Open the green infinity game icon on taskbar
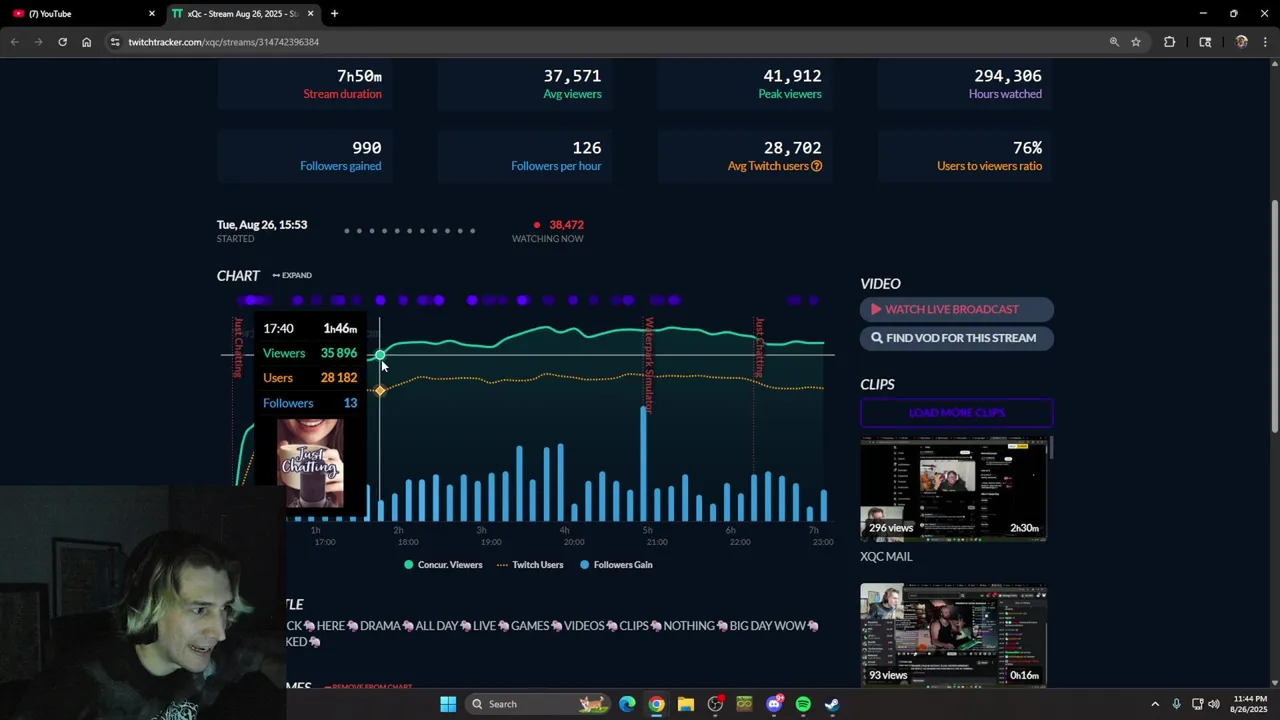Image resolution: width=1280 pixels, height=720 pixels. click(744, 704)
